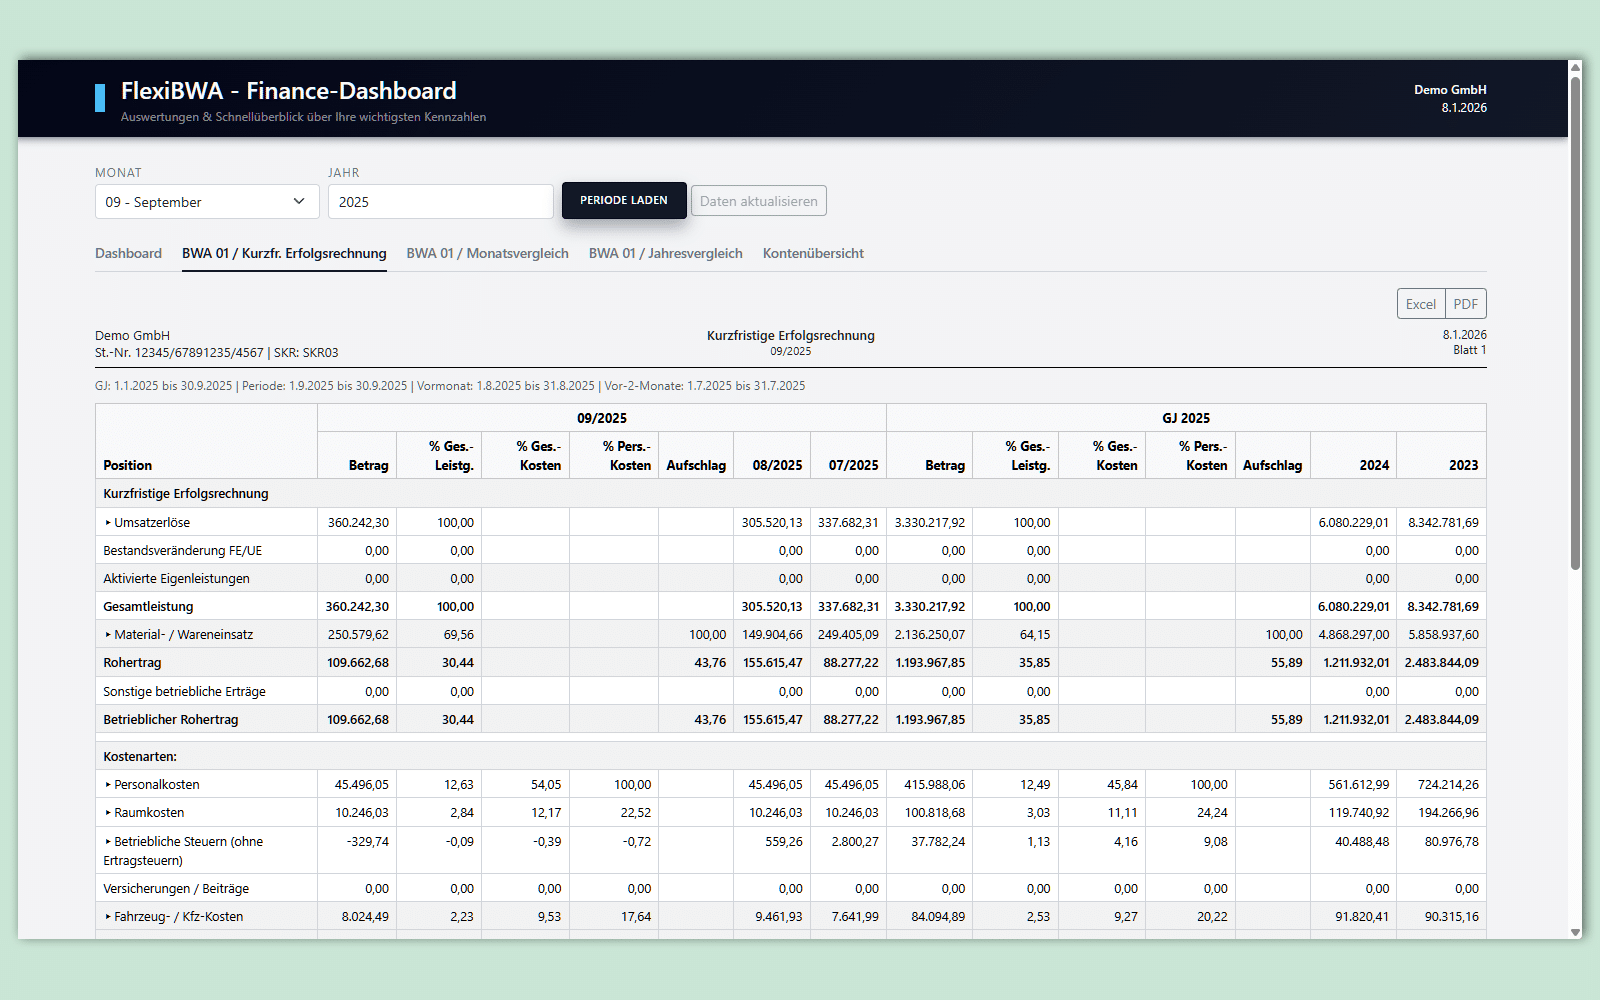Expand the Personalkosten row
1600x1000 pixels.
point(108,785)
